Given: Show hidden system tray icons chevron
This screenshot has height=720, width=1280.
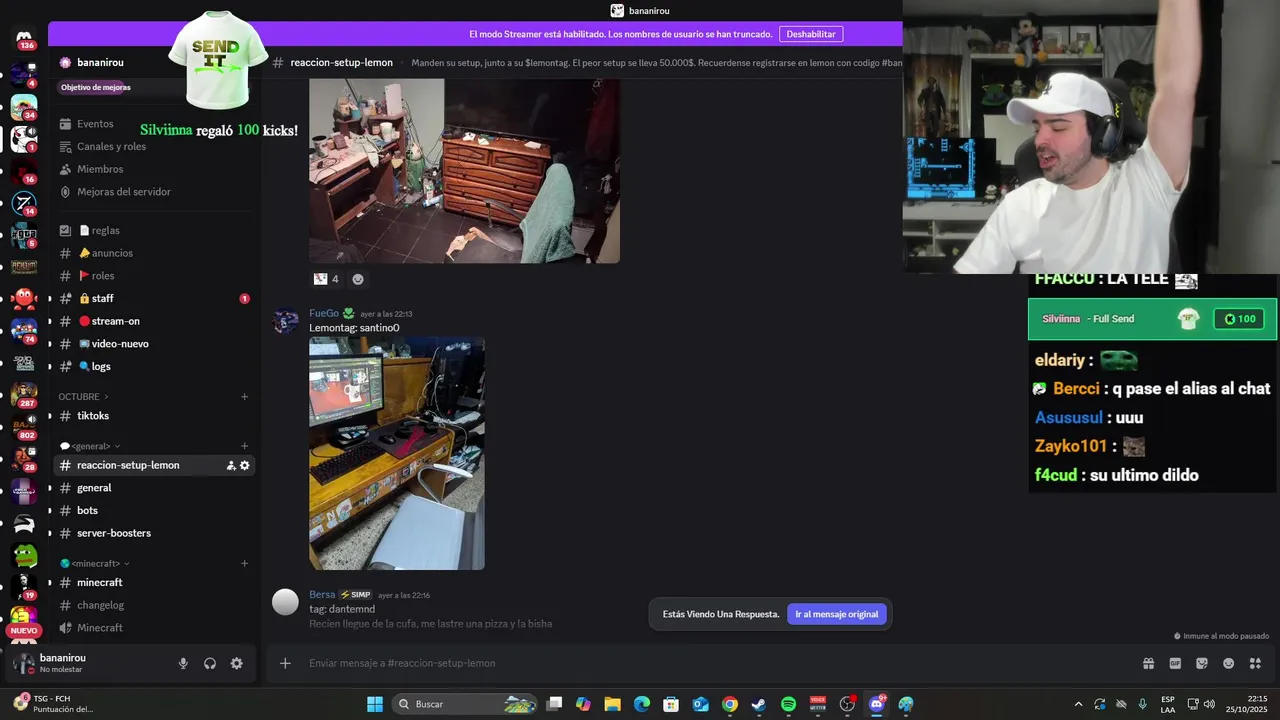Looking at the screenshot, I should pos(1078,704).
